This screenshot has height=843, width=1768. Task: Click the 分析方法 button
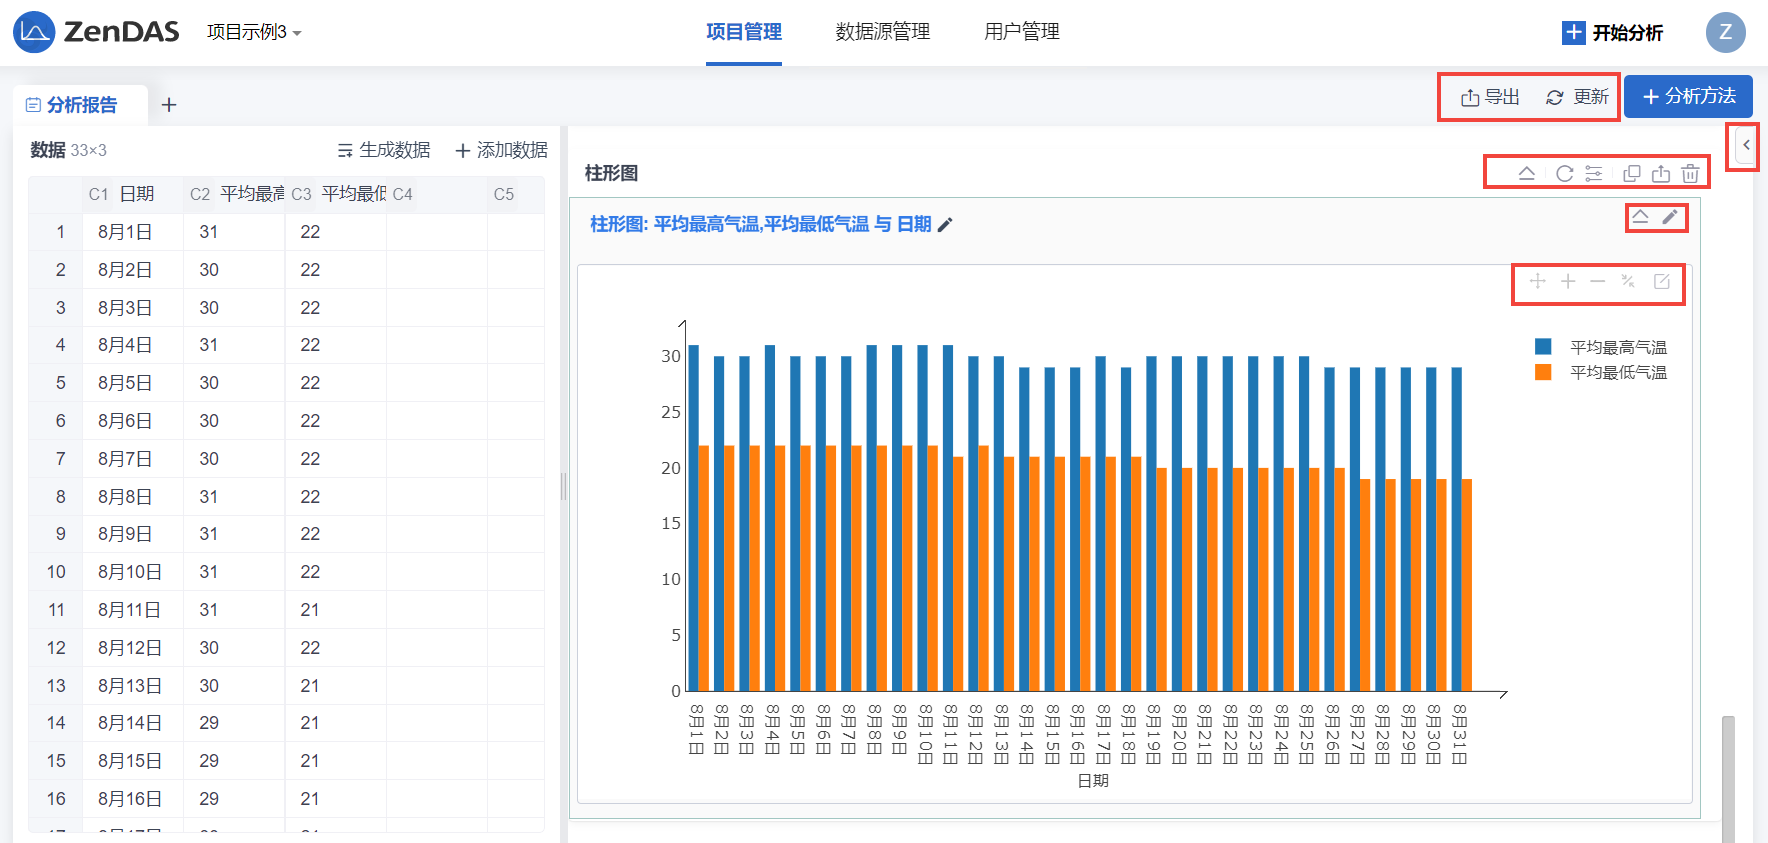[1688, 97]
